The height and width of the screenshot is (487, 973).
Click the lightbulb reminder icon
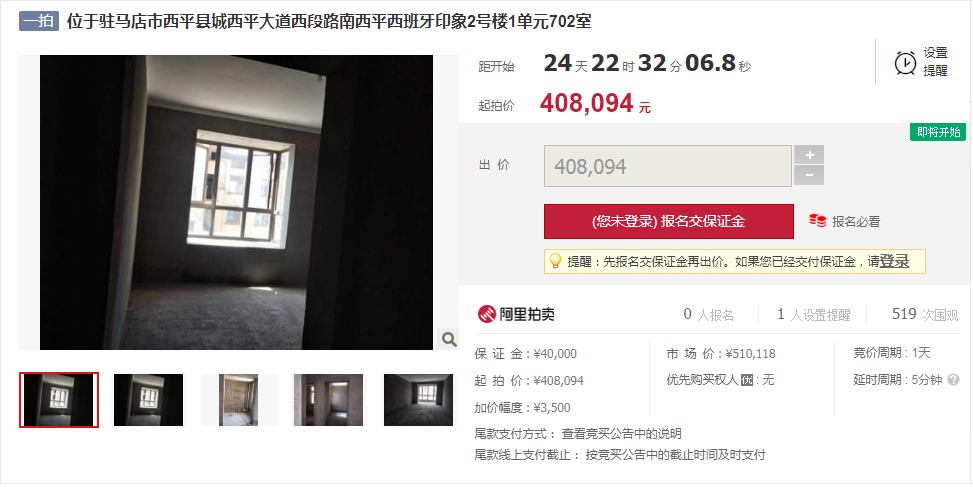click(x=555, y=261)
